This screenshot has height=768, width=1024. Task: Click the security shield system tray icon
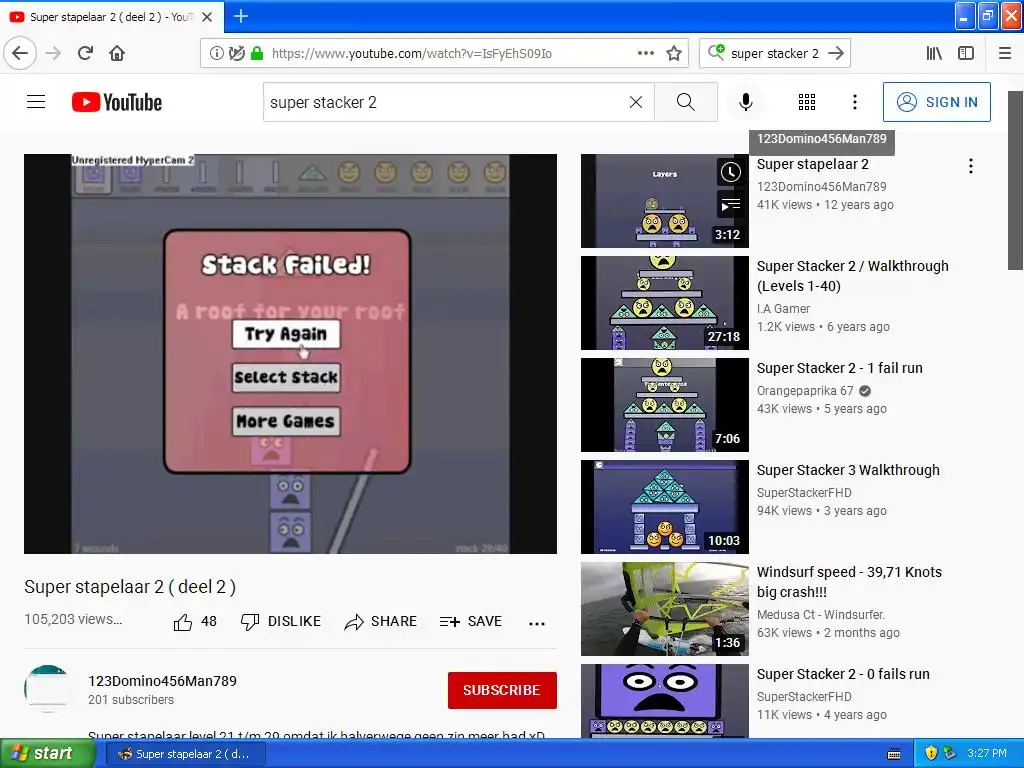(x=931, y=753)
